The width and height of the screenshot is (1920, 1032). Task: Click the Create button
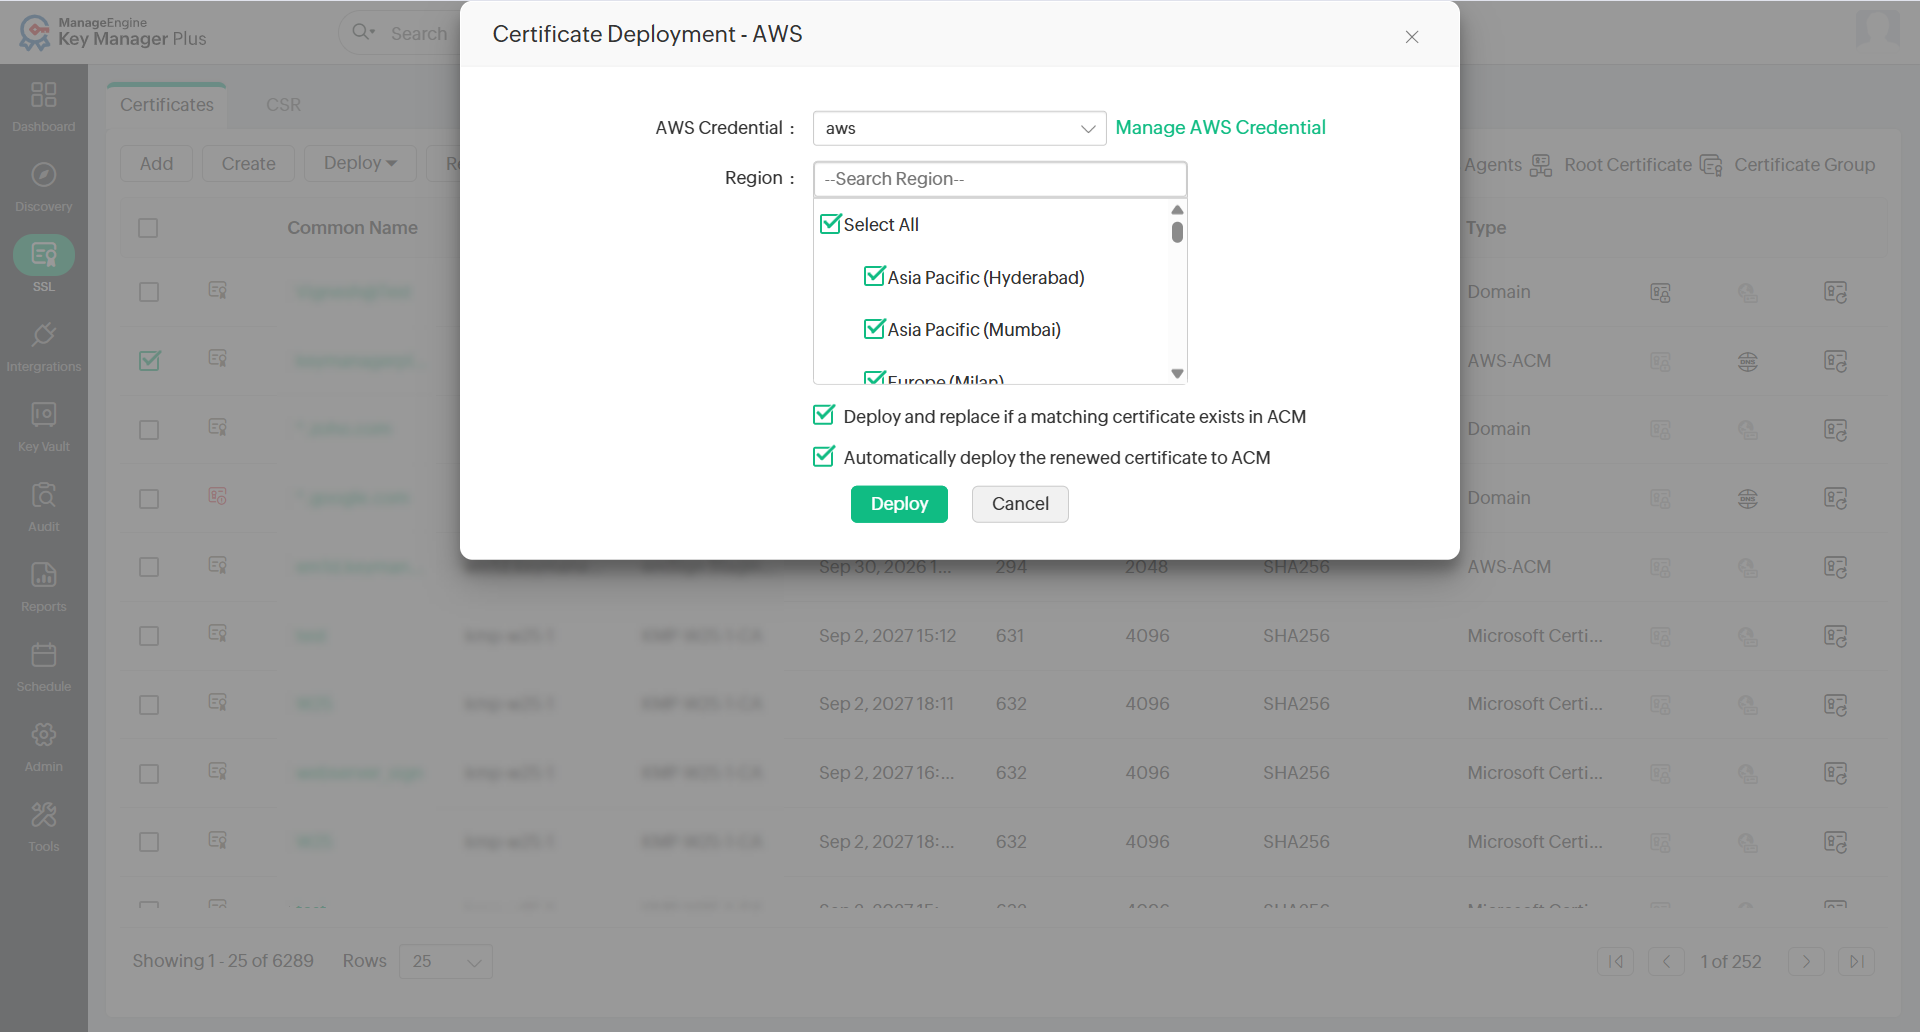coord(248,163)
